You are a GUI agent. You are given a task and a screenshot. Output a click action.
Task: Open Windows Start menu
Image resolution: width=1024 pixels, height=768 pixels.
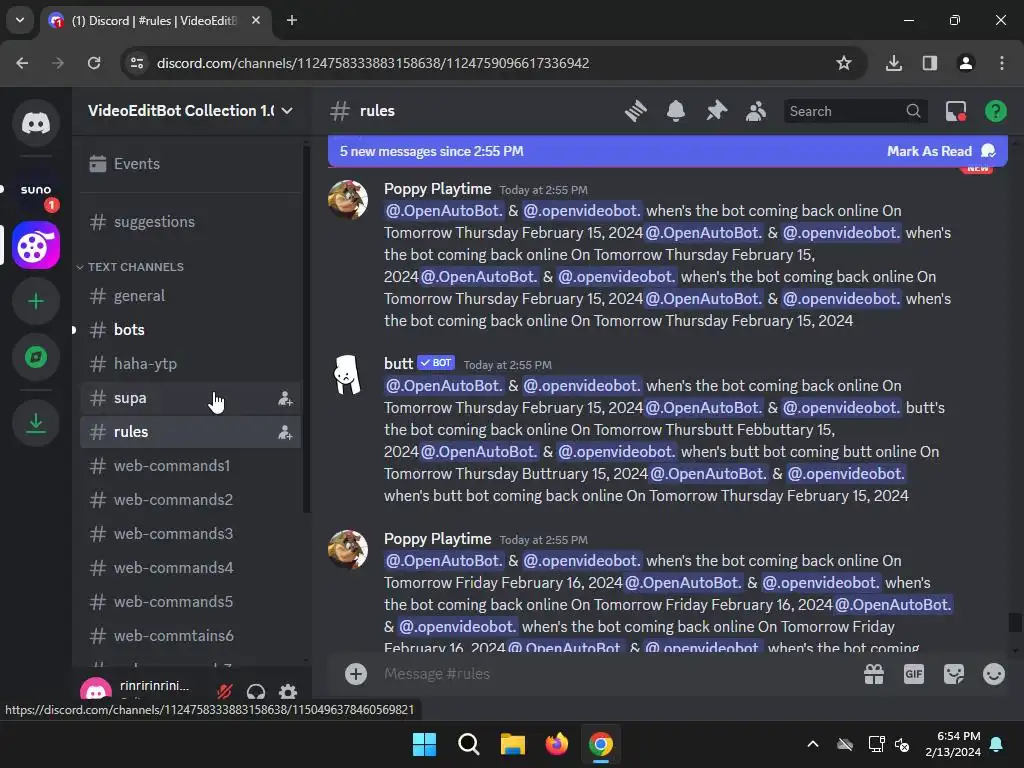(424, 744)
